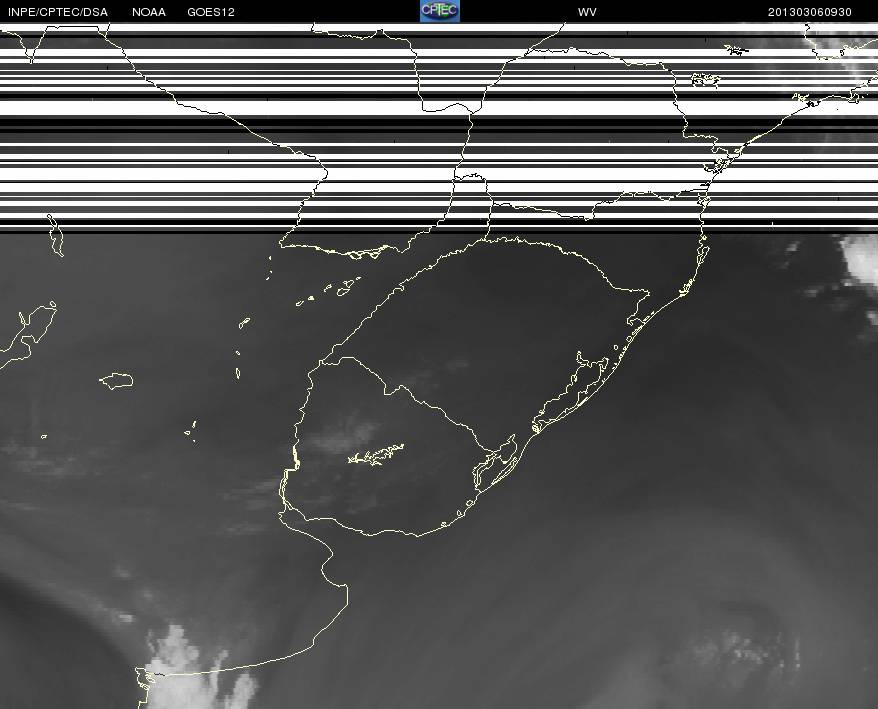The height and width of the screenshot is (709, 878).
Task: Select the INPE/CPTEC/DSA header text
Action: pyautogui.click(x=58, y=12)
